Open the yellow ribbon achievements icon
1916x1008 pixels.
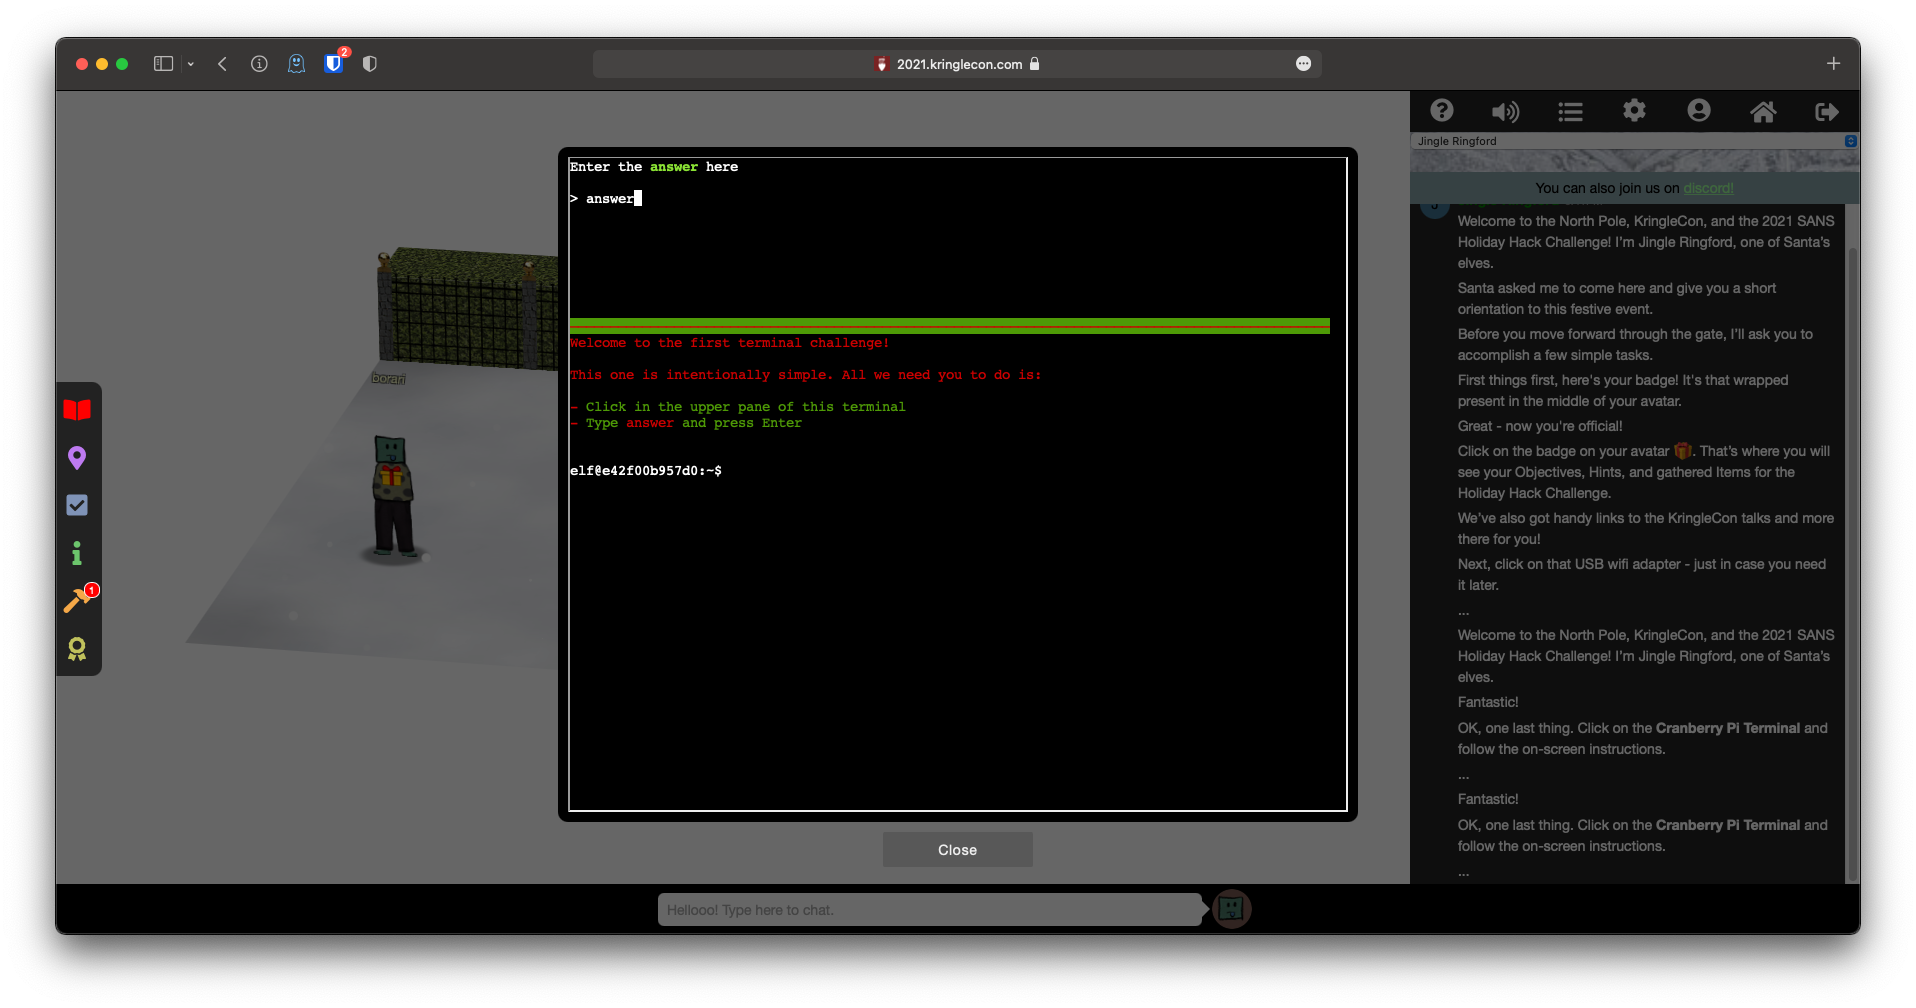coord(77,649)
